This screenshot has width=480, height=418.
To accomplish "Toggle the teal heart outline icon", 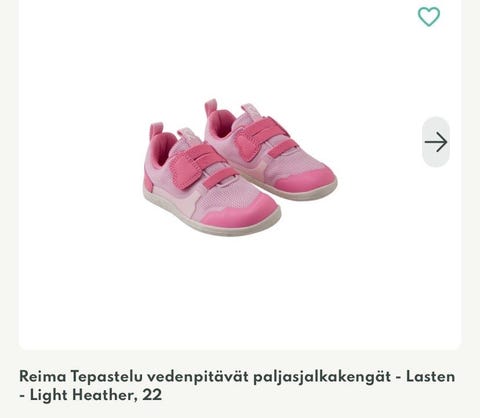I will click(429, 16).
